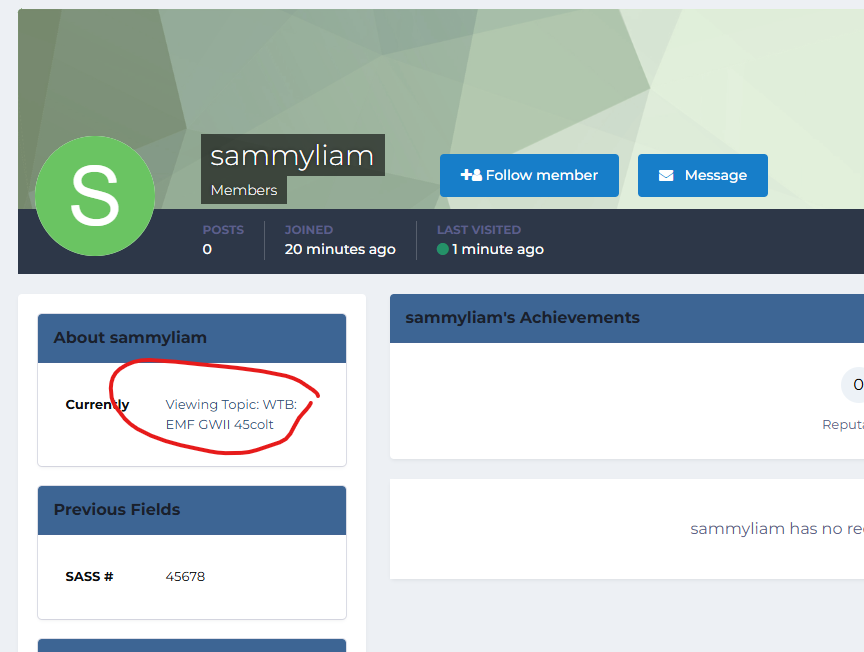The height and width of the screenshot is (652, 864).
Task: Click the Posts count of 0
Action: [x=207, y=249]
